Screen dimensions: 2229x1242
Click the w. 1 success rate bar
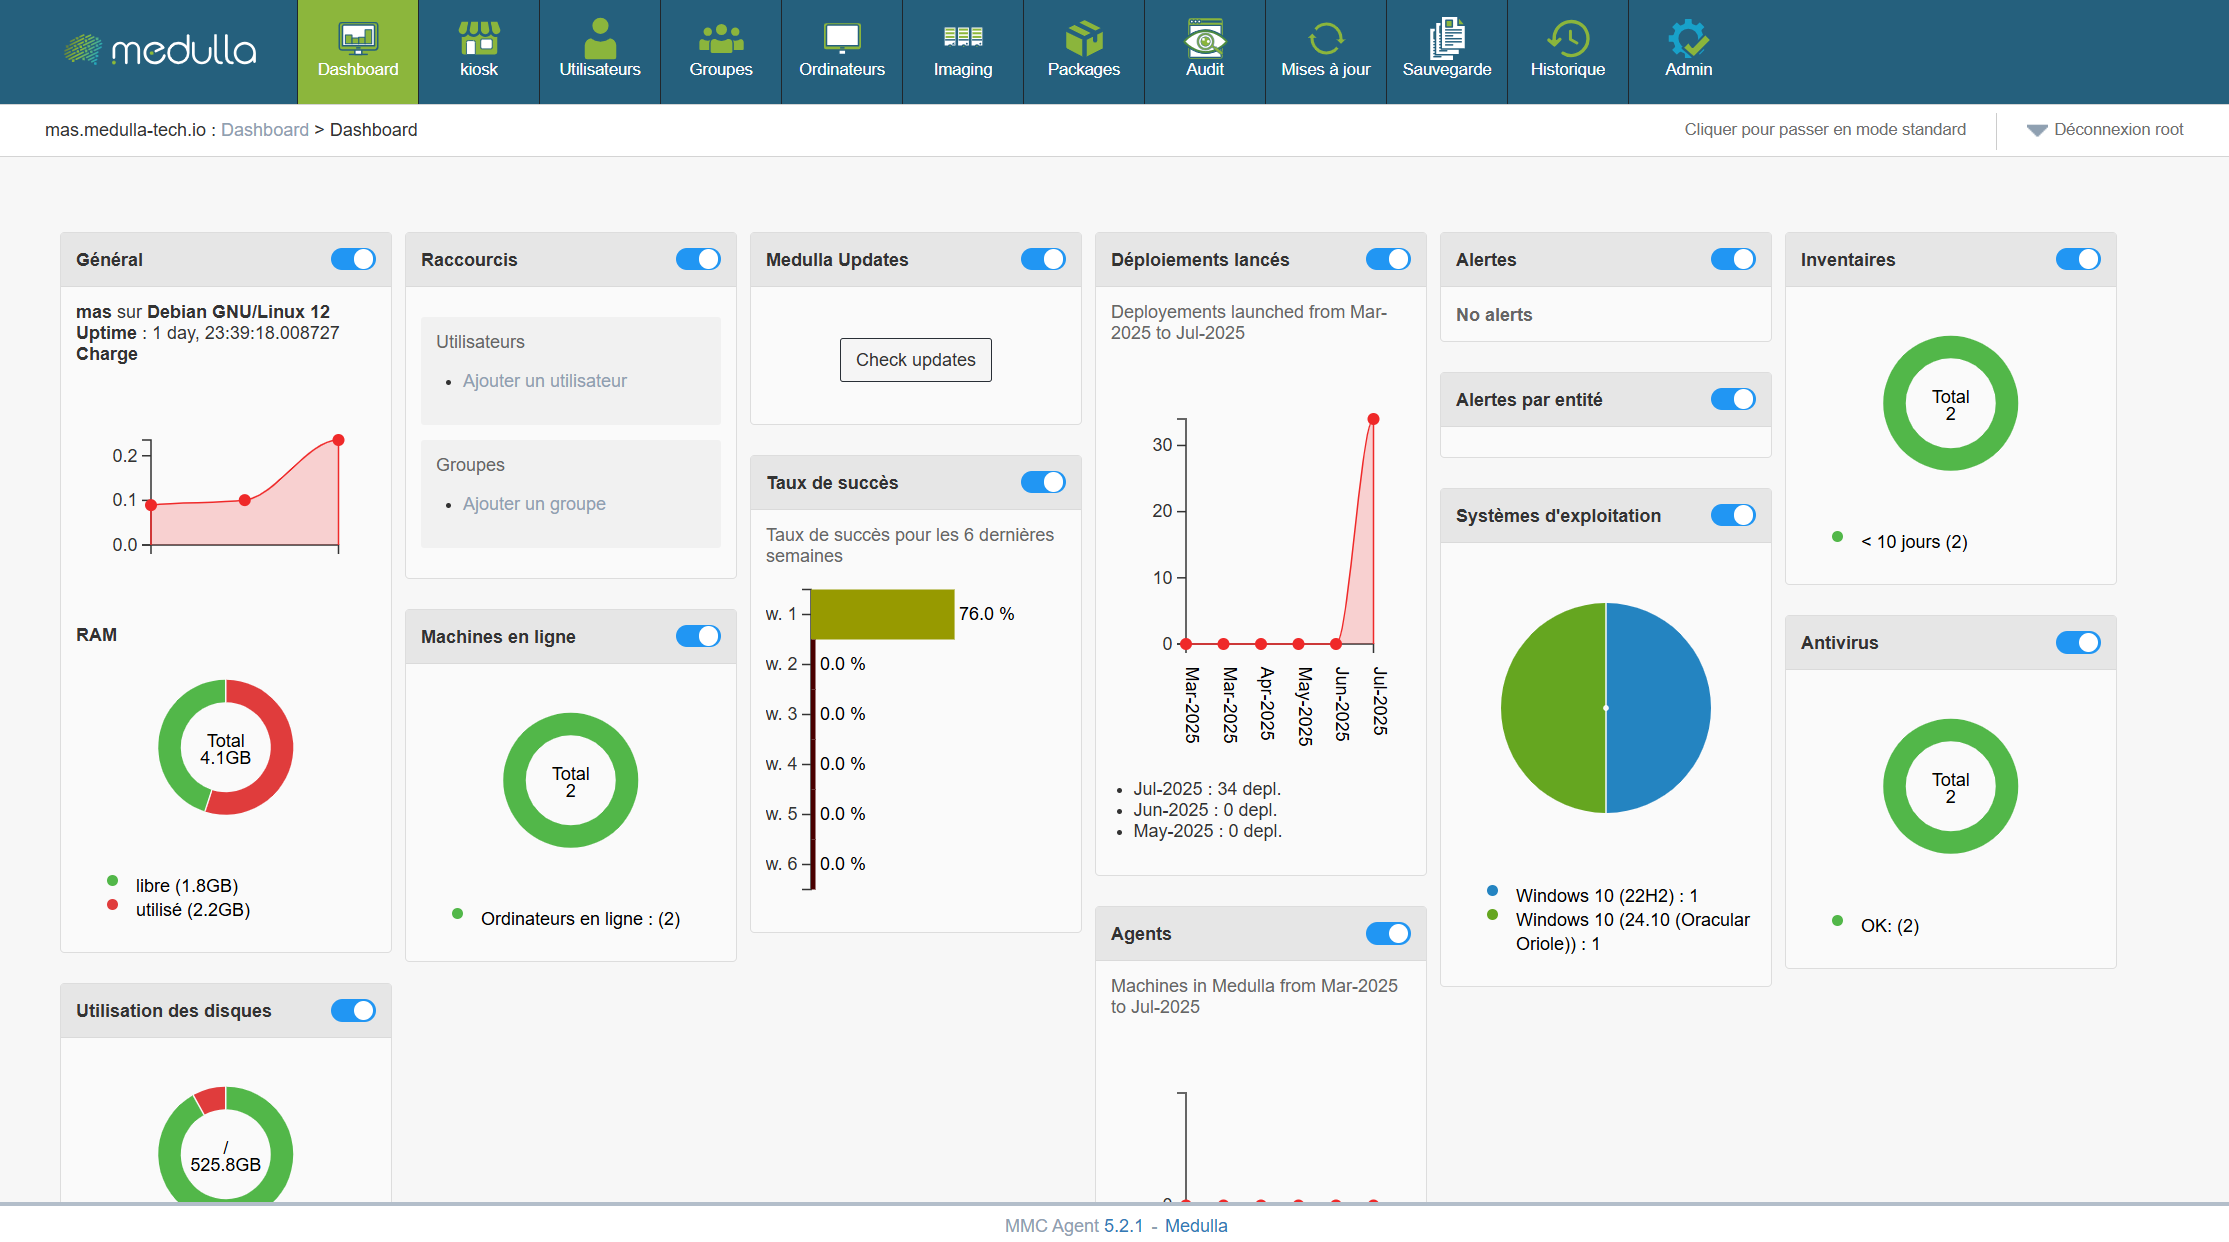coord(882,614)
